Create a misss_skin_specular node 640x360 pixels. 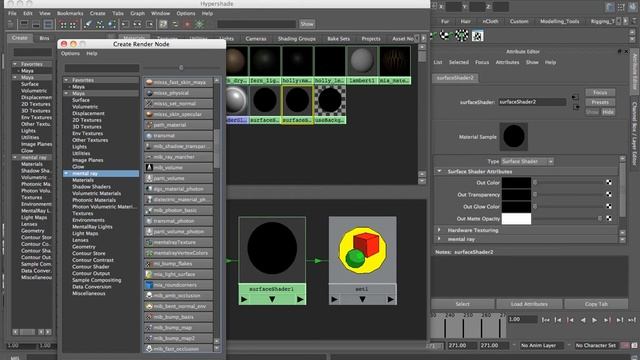point(178,114)
